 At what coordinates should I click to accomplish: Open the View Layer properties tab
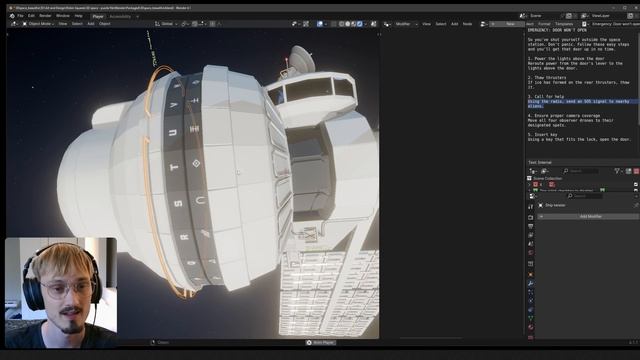coord(531,235)
